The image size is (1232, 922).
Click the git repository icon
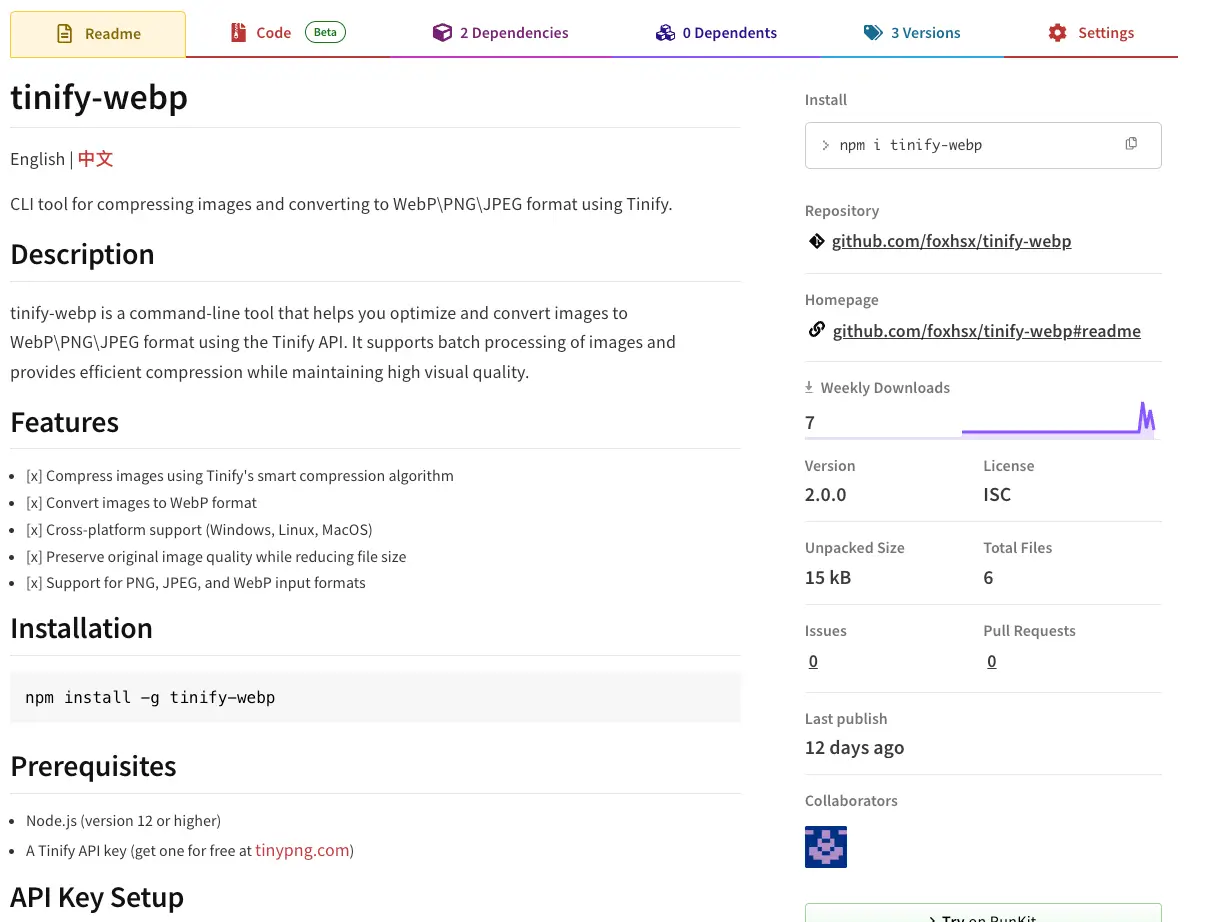816,241
